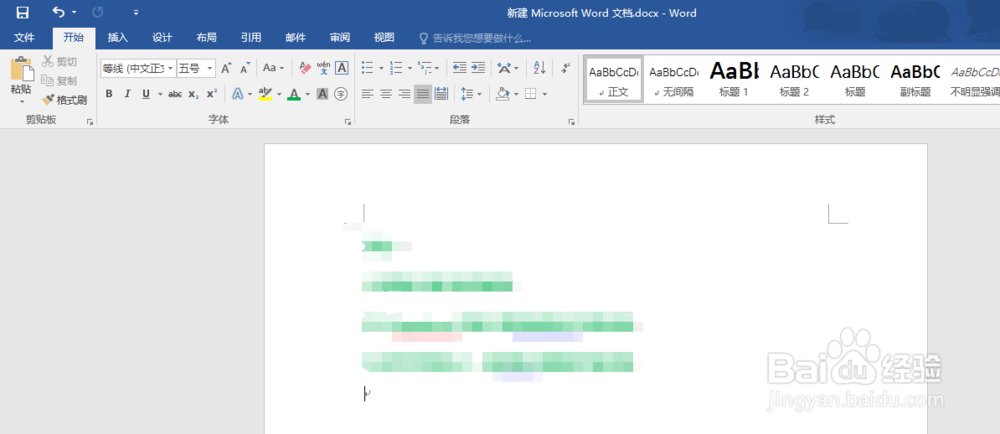Switch to the 布局 tab
Screen dimensions: 1000x434
[207, 38]
